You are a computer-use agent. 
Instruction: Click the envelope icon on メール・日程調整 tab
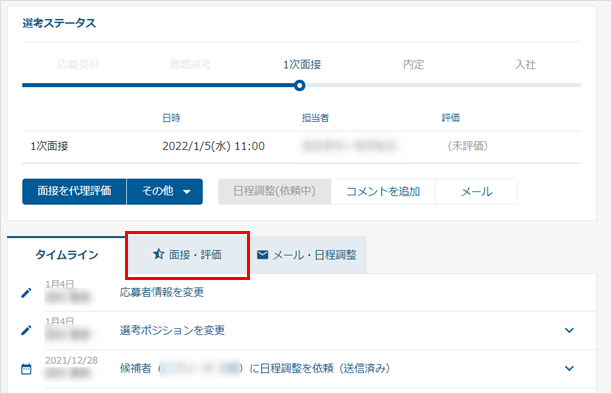263,255
